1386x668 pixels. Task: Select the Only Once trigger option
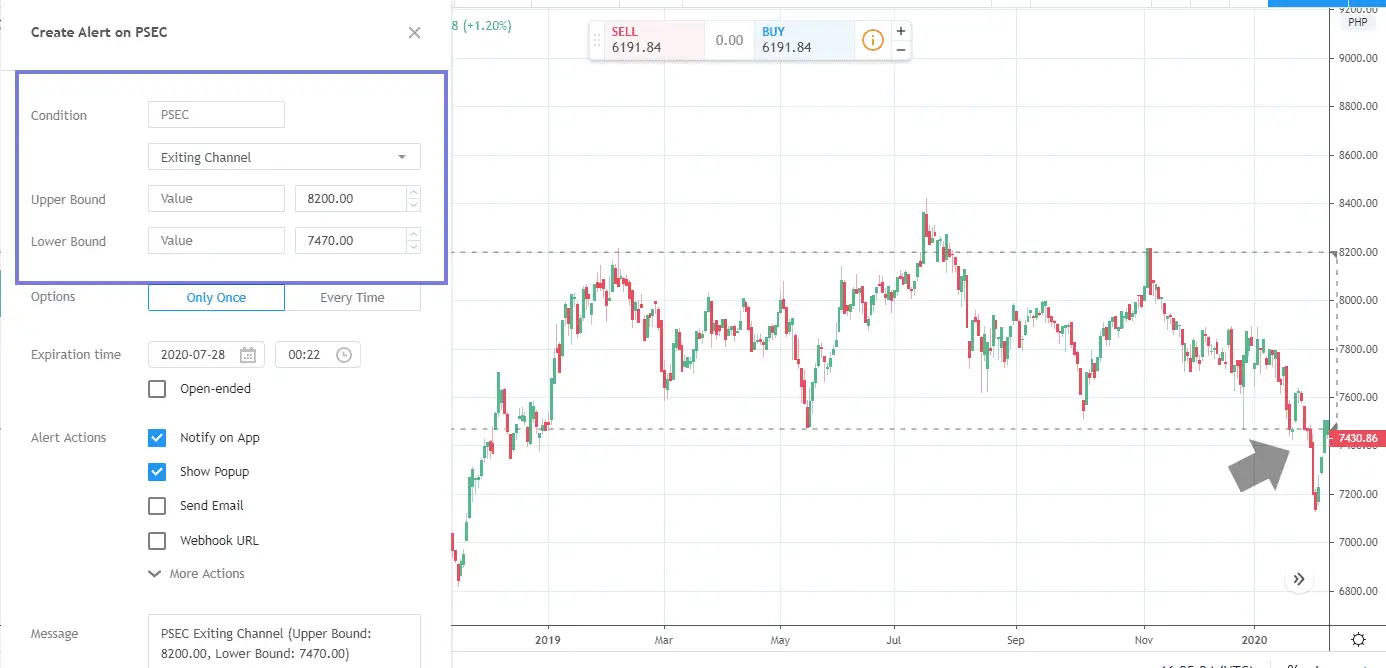click(x=216, y=297)
